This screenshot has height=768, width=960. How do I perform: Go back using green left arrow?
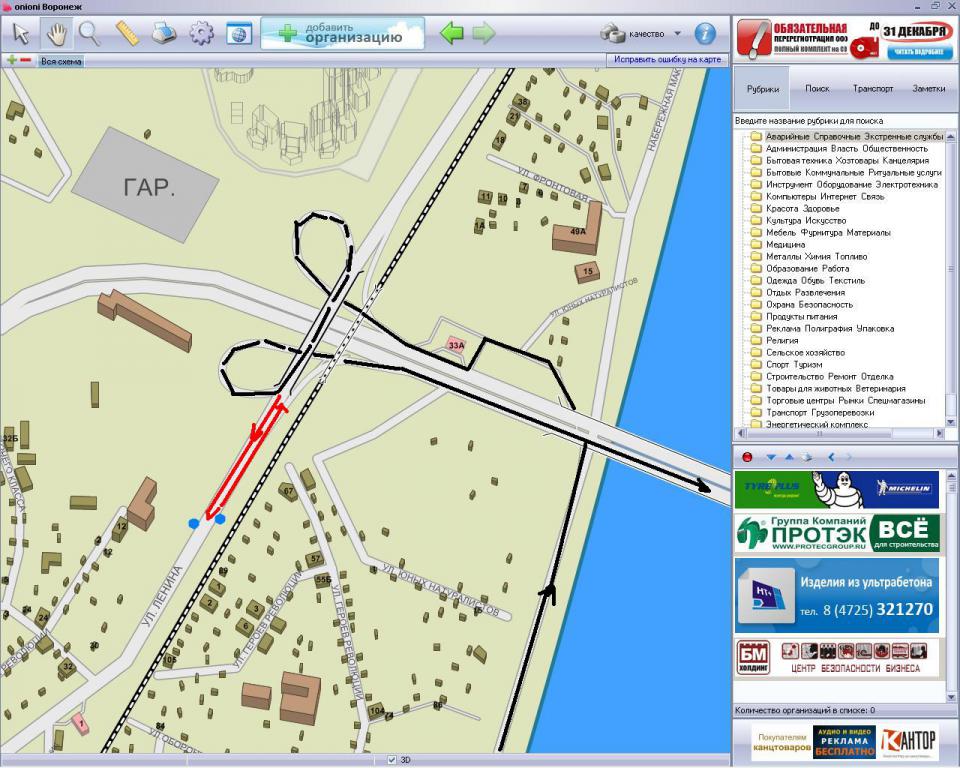pyautogui.click(x=452, y=34)
